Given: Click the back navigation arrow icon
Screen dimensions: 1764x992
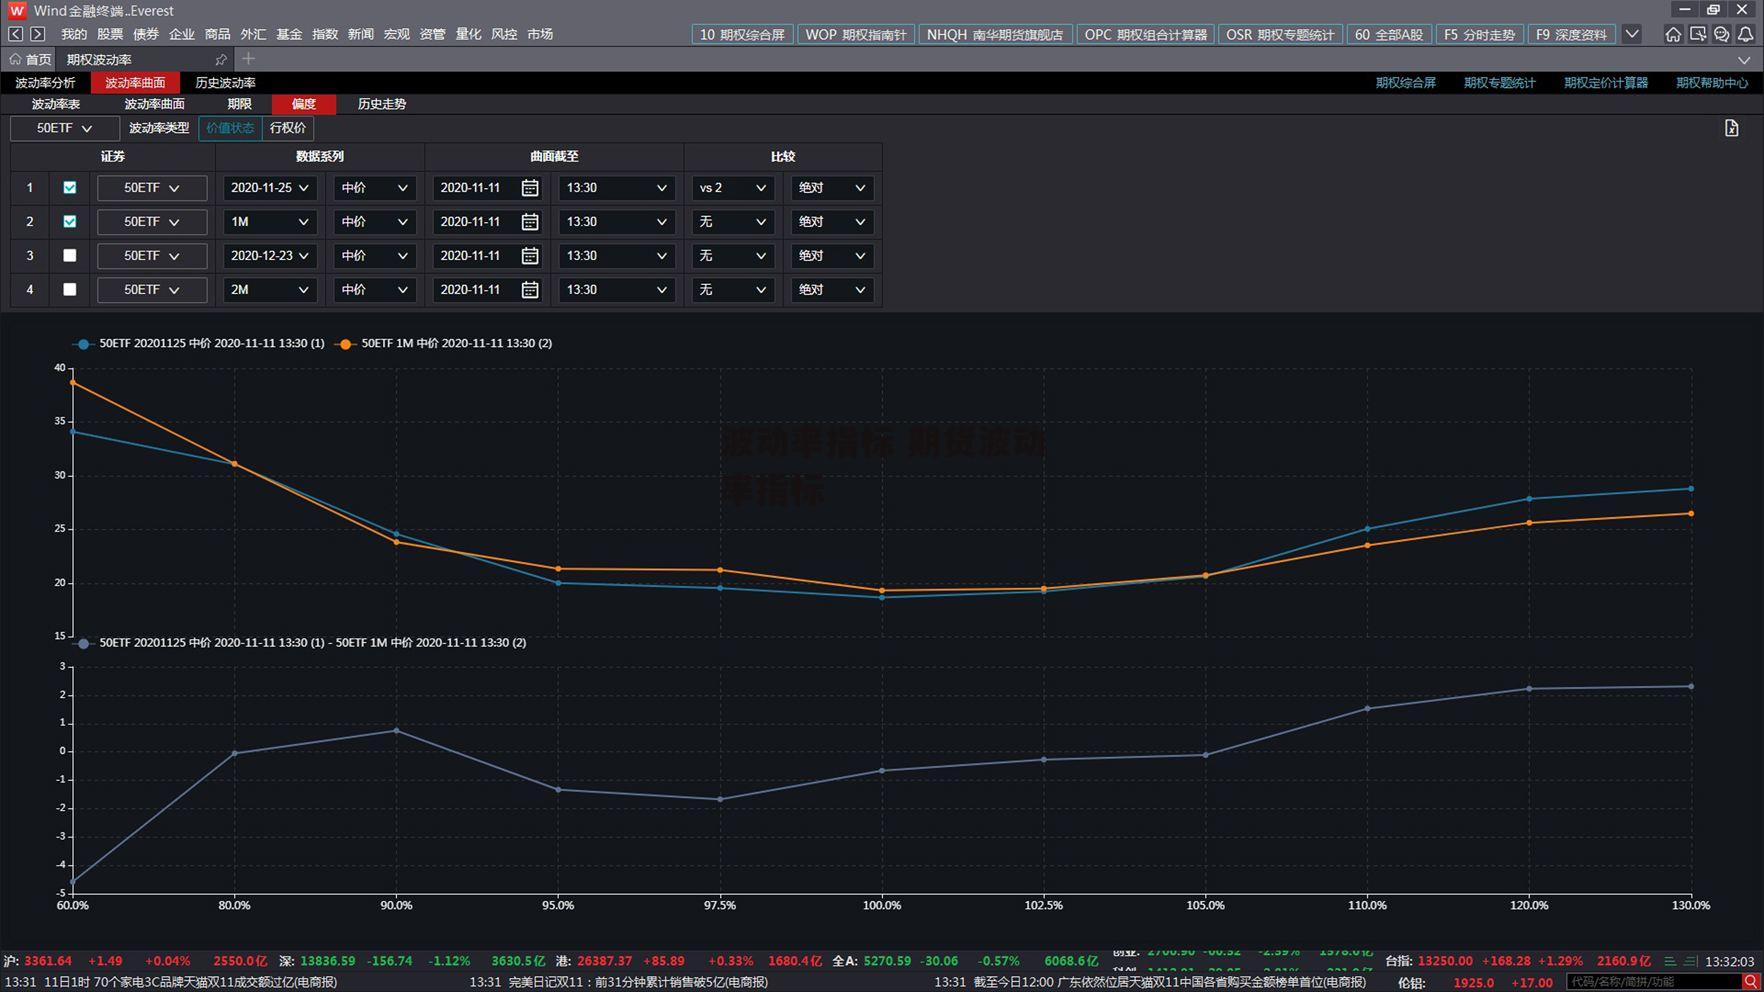Looking at the screenshot, I should point(16,34).
